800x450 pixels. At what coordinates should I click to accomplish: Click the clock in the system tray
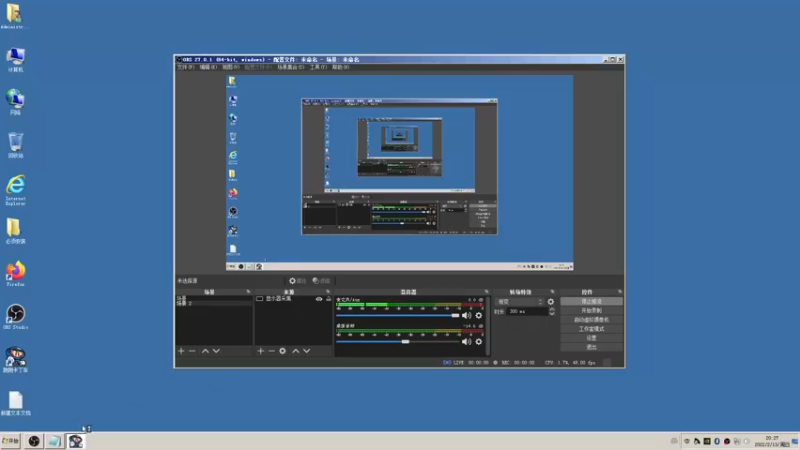(772, 441)
